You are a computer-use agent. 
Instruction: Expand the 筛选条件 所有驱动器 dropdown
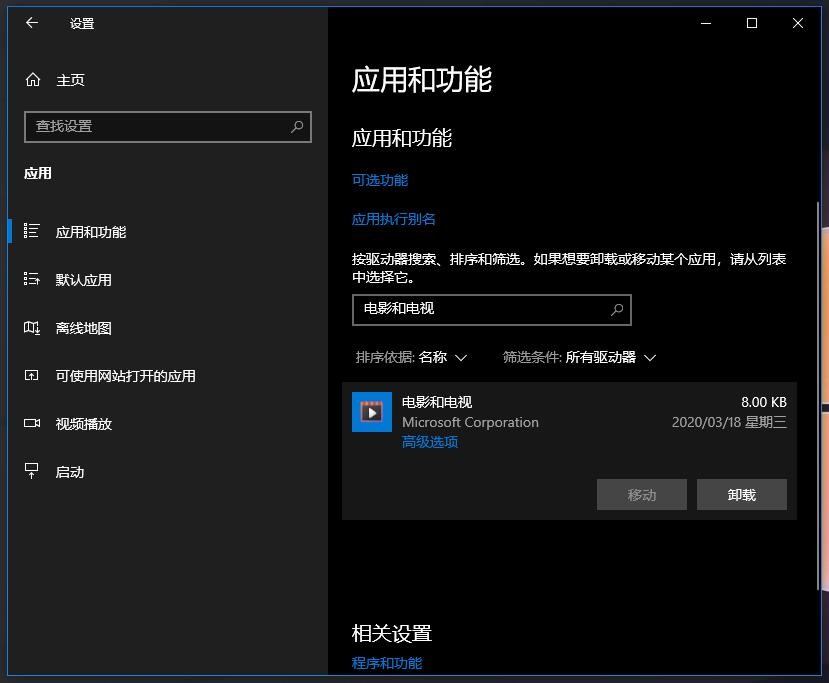point(579,357)
